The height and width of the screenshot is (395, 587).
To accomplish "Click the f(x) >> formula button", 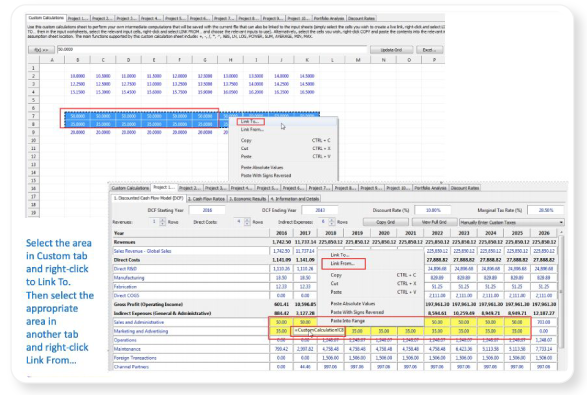I will tap(42, 50).
